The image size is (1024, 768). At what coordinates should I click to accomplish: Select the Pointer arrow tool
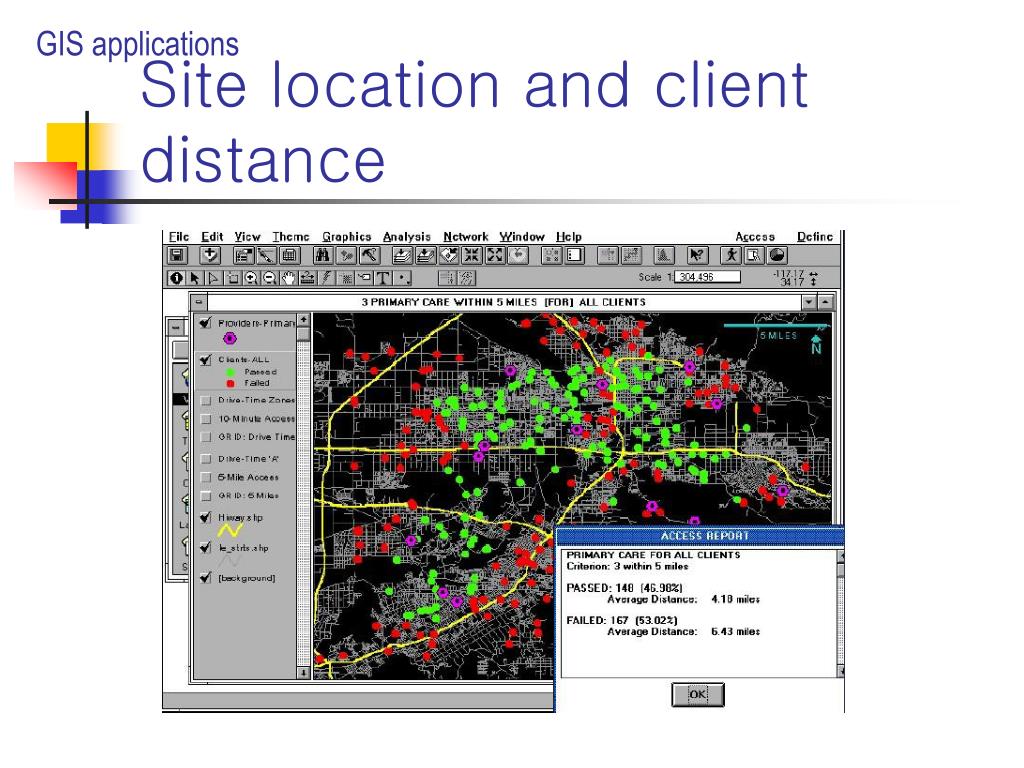(195, 278)
